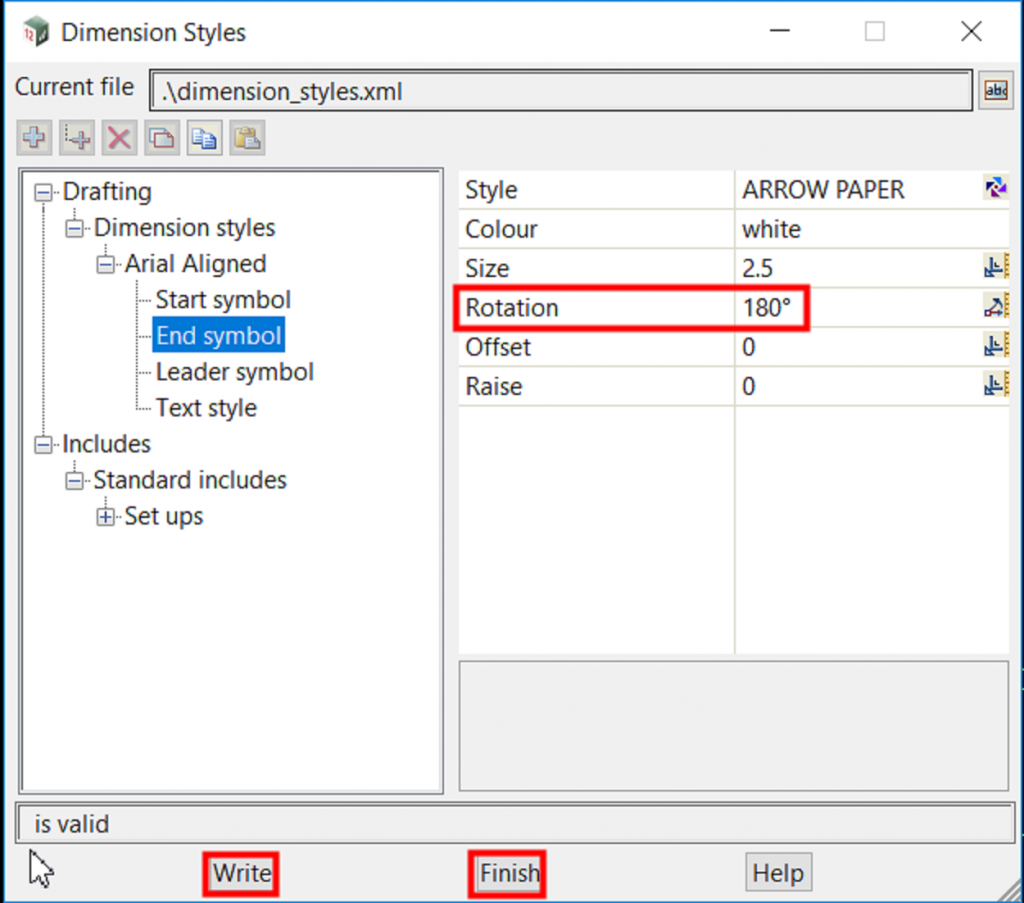
Task: Click the clipboard paste toolbar icon
Action: (246, 138)
